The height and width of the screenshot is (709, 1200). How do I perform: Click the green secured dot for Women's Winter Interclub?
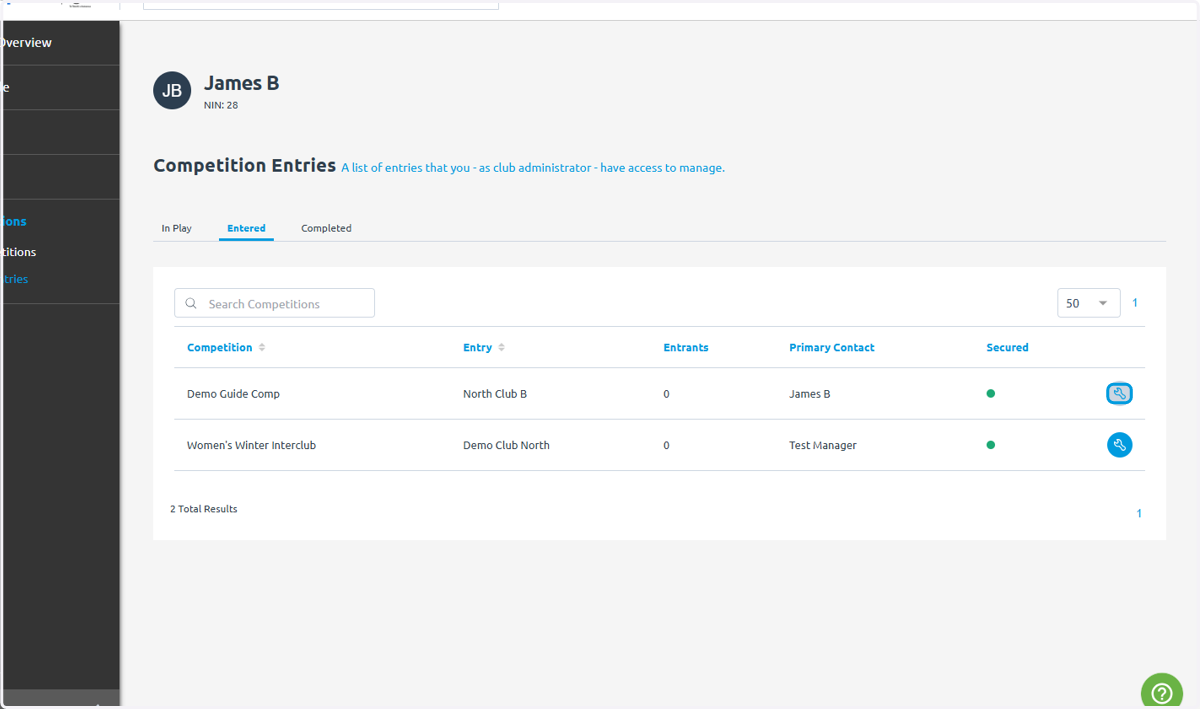[991, 445]
